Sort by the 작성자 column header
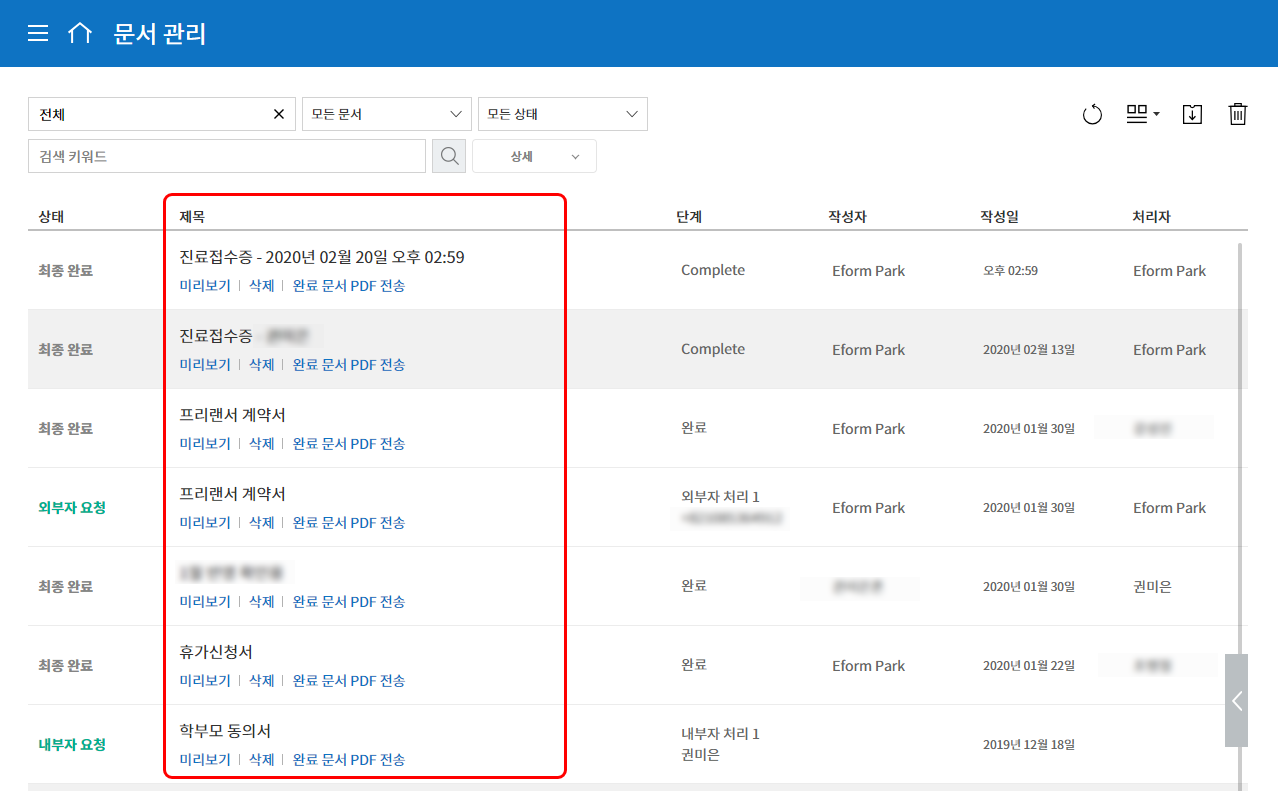This screenshot has width=1278, height=791. pyautogui.click(x=847, y=217)
